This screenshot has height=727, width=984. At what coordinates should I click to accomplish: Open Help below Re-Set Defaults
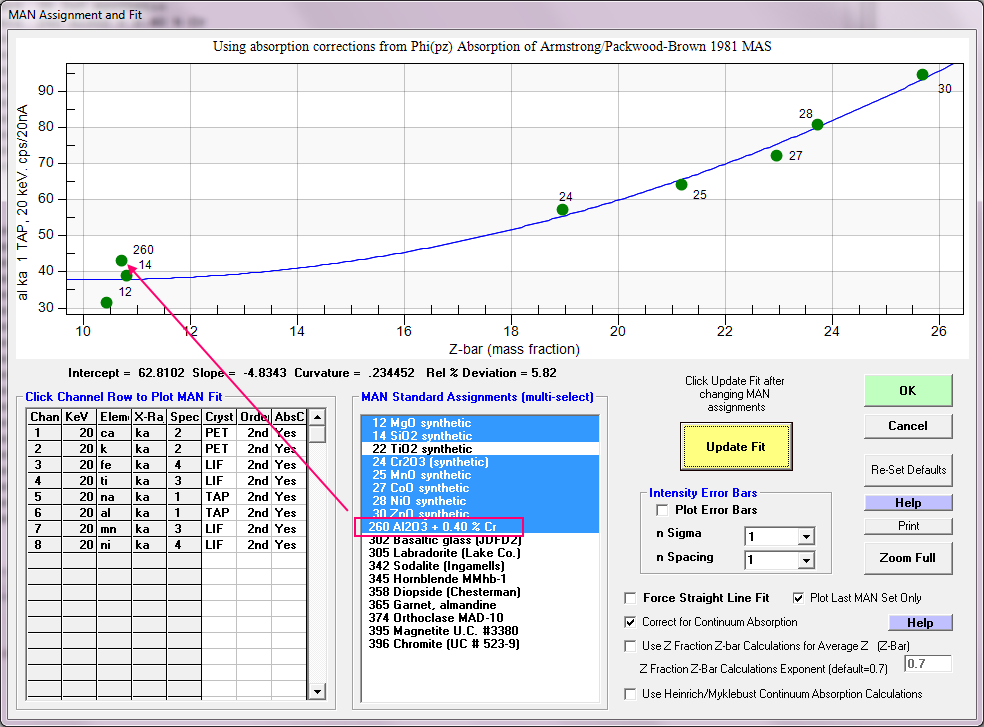(x=908, y=503)
